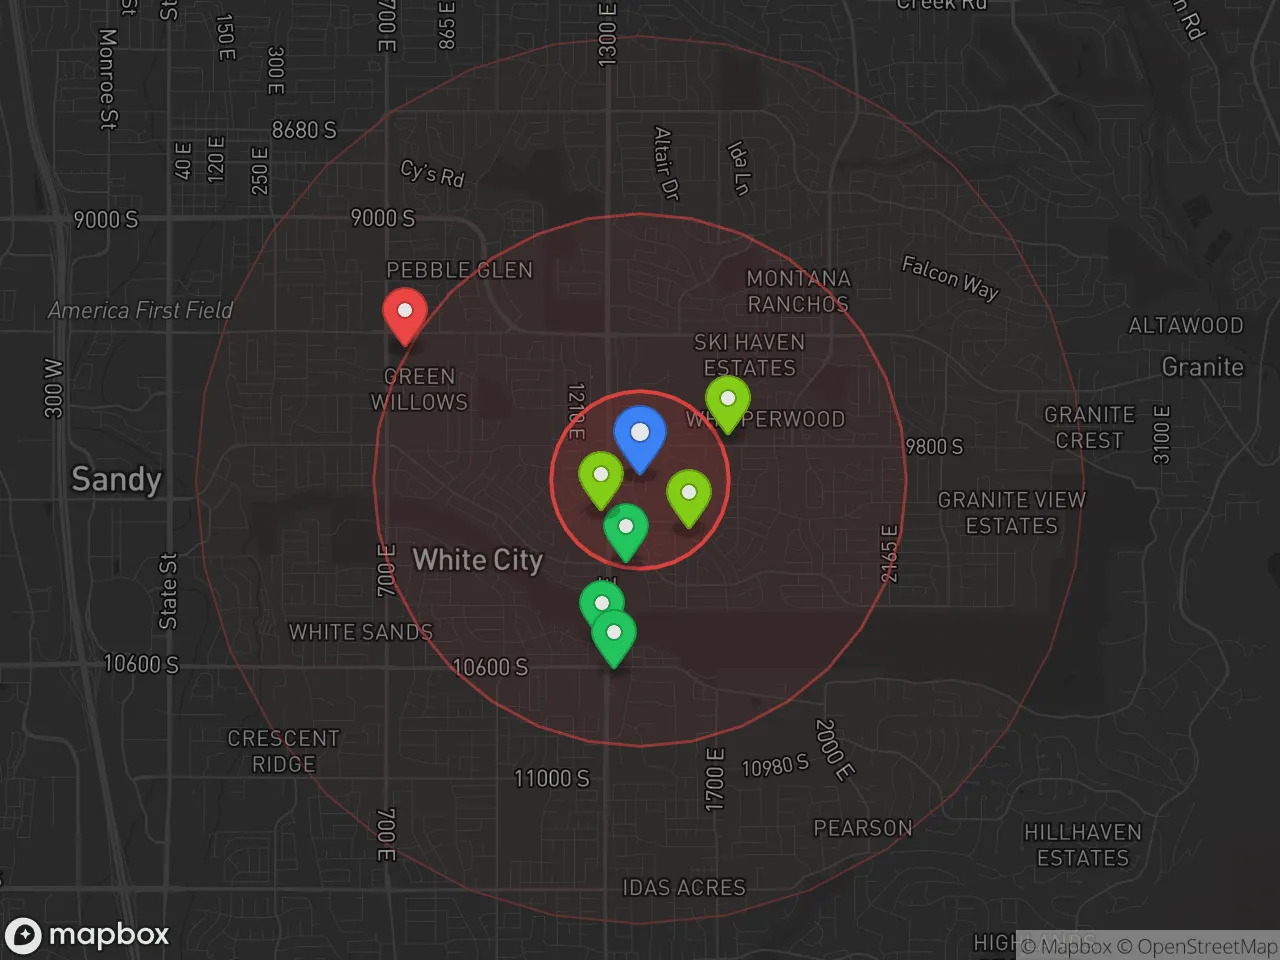Open the © OpenStreetMap attribution link
Image resolution: width=1280 pixels, height=960 pixels.
click(x=1197, y=946)
